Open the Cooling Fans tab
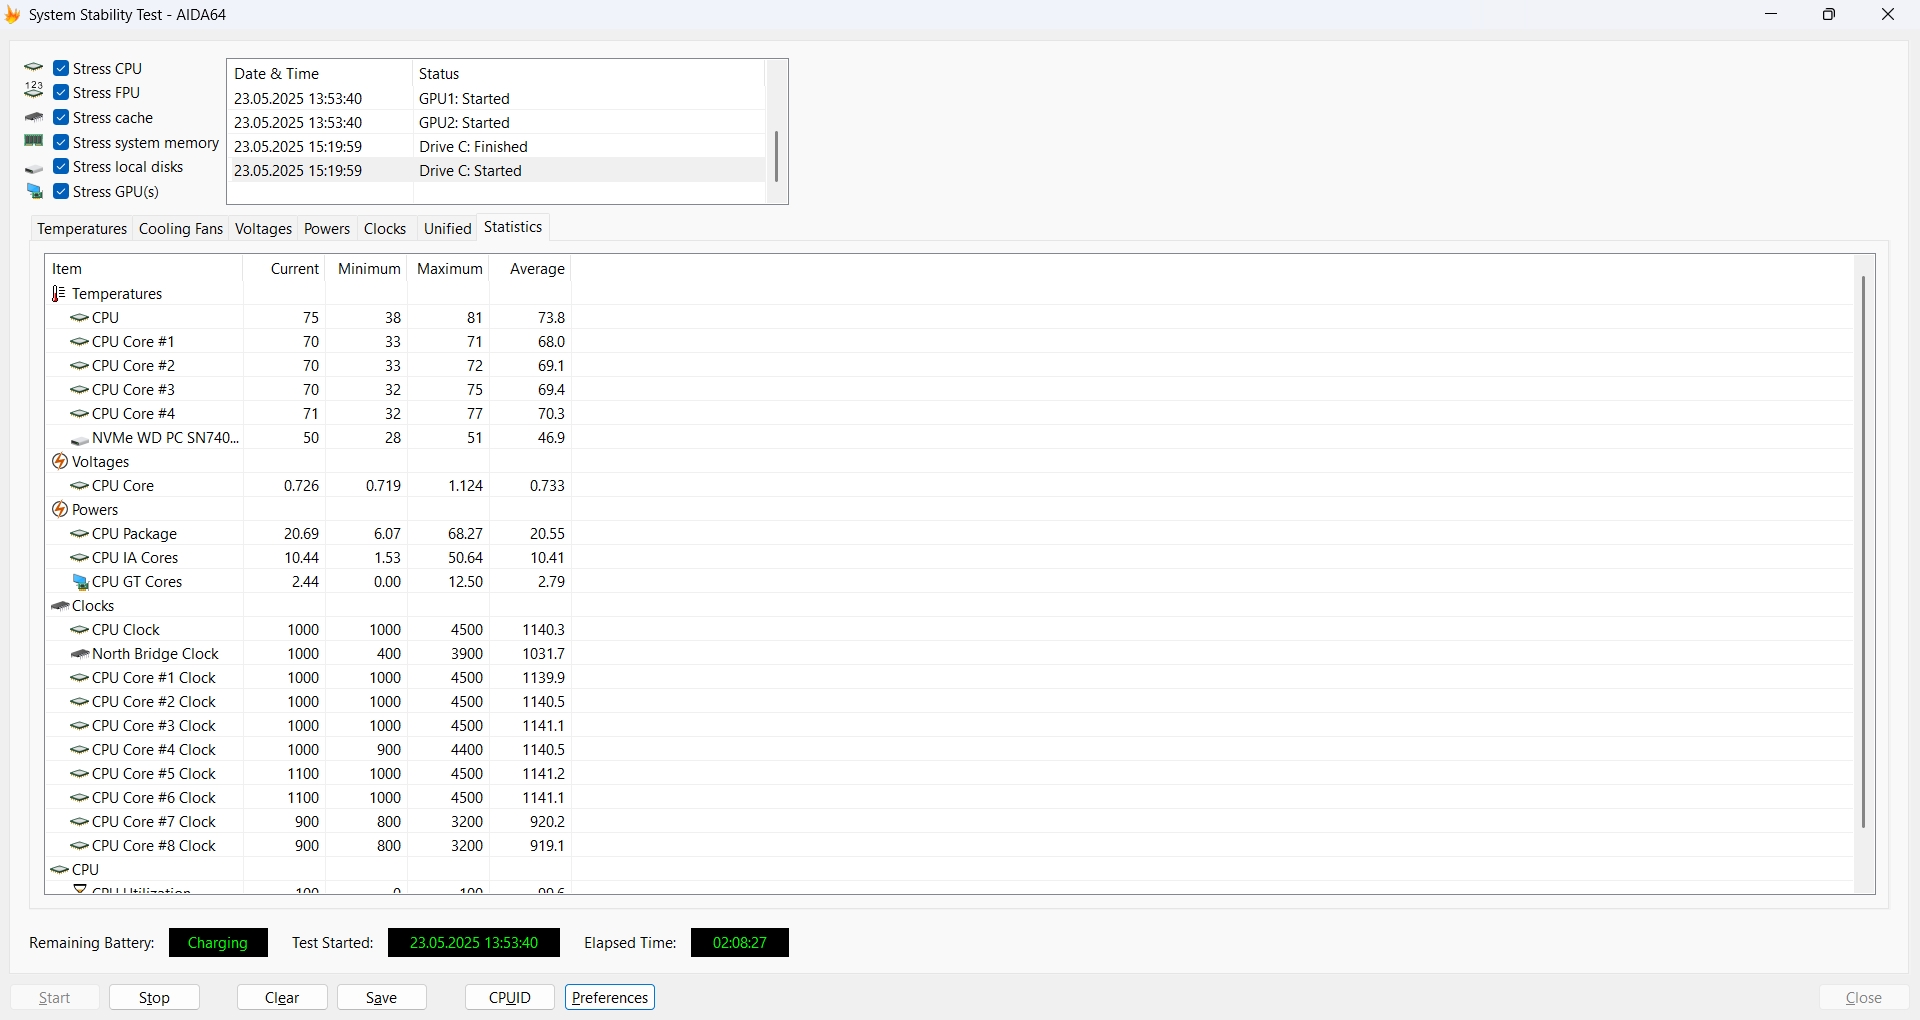 (181, 230)
